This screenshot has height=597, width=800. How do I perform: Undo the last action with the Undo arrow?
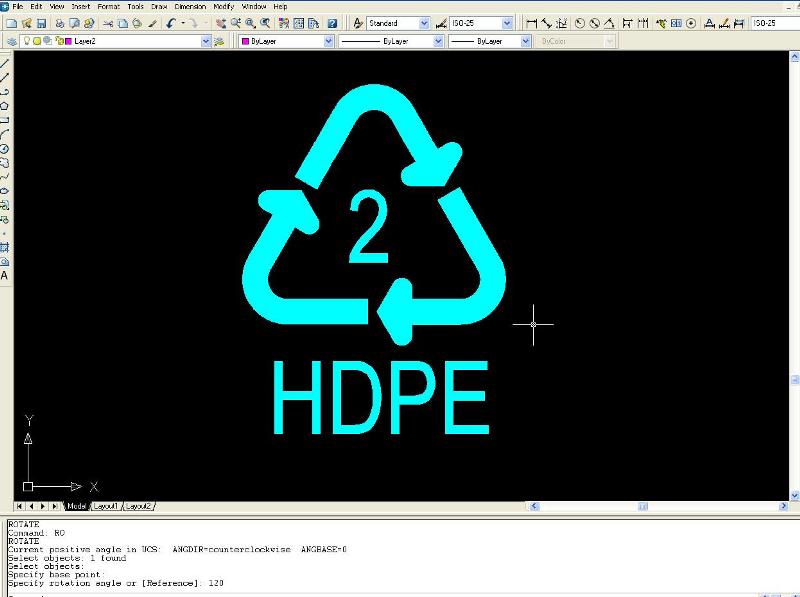pos(171,23)
